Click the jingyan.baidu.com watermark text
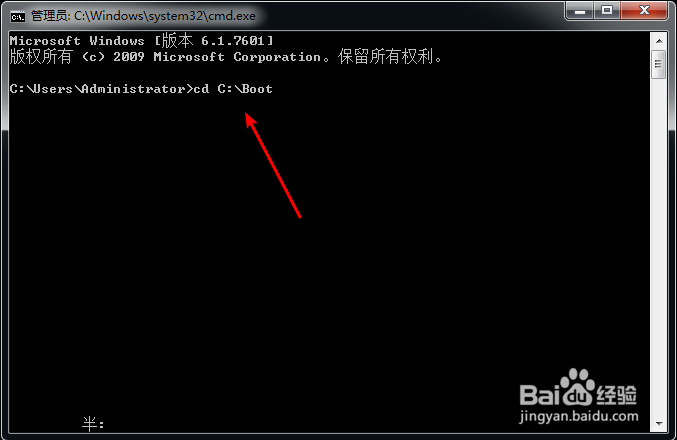677x440 pixels. [579, 416]
